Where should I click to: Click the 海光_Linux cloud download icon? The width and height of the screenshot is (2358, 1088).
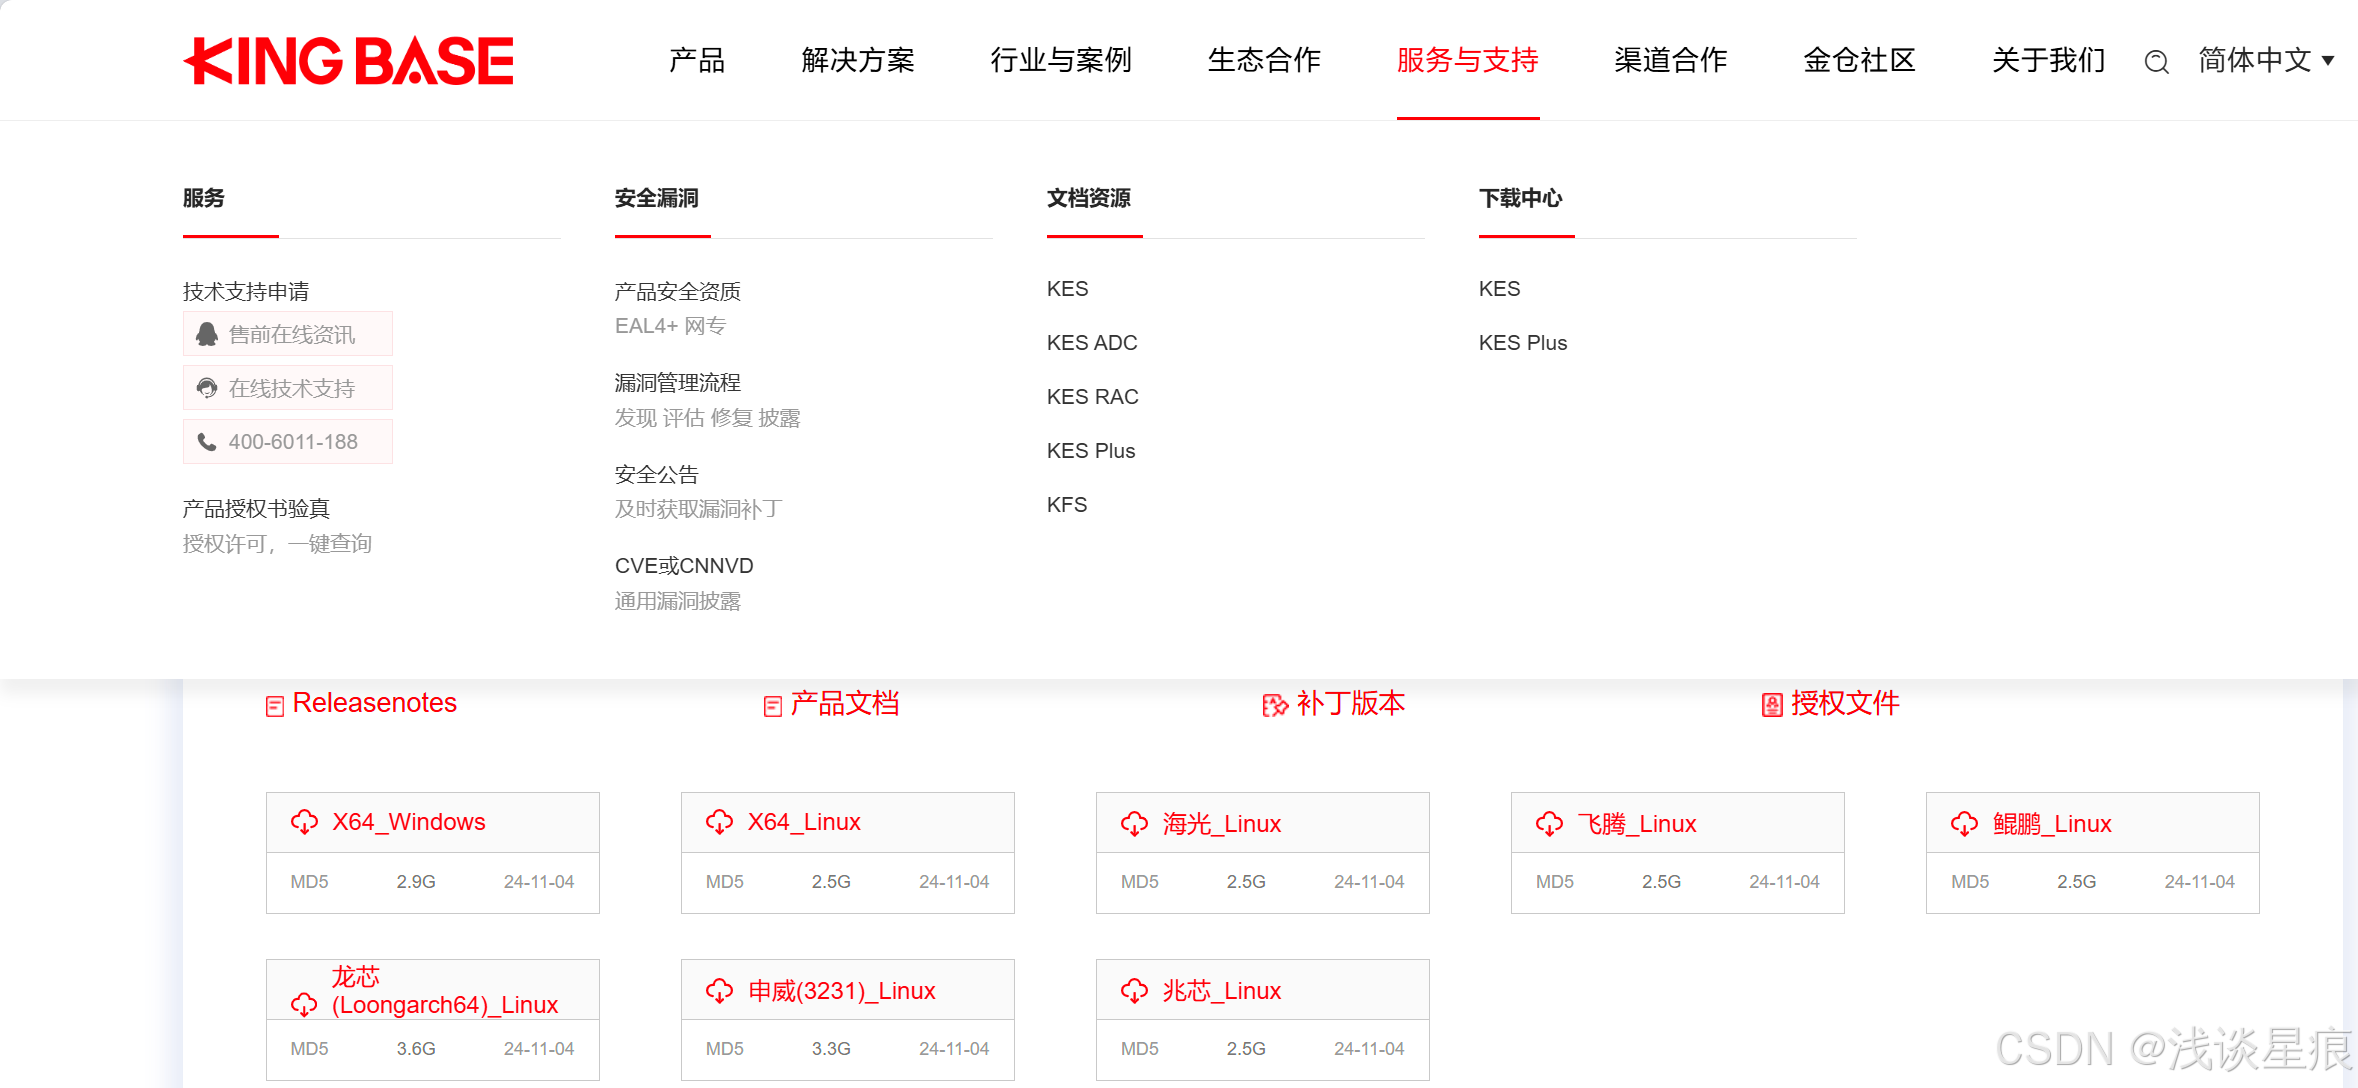[x=1134, y=824]
